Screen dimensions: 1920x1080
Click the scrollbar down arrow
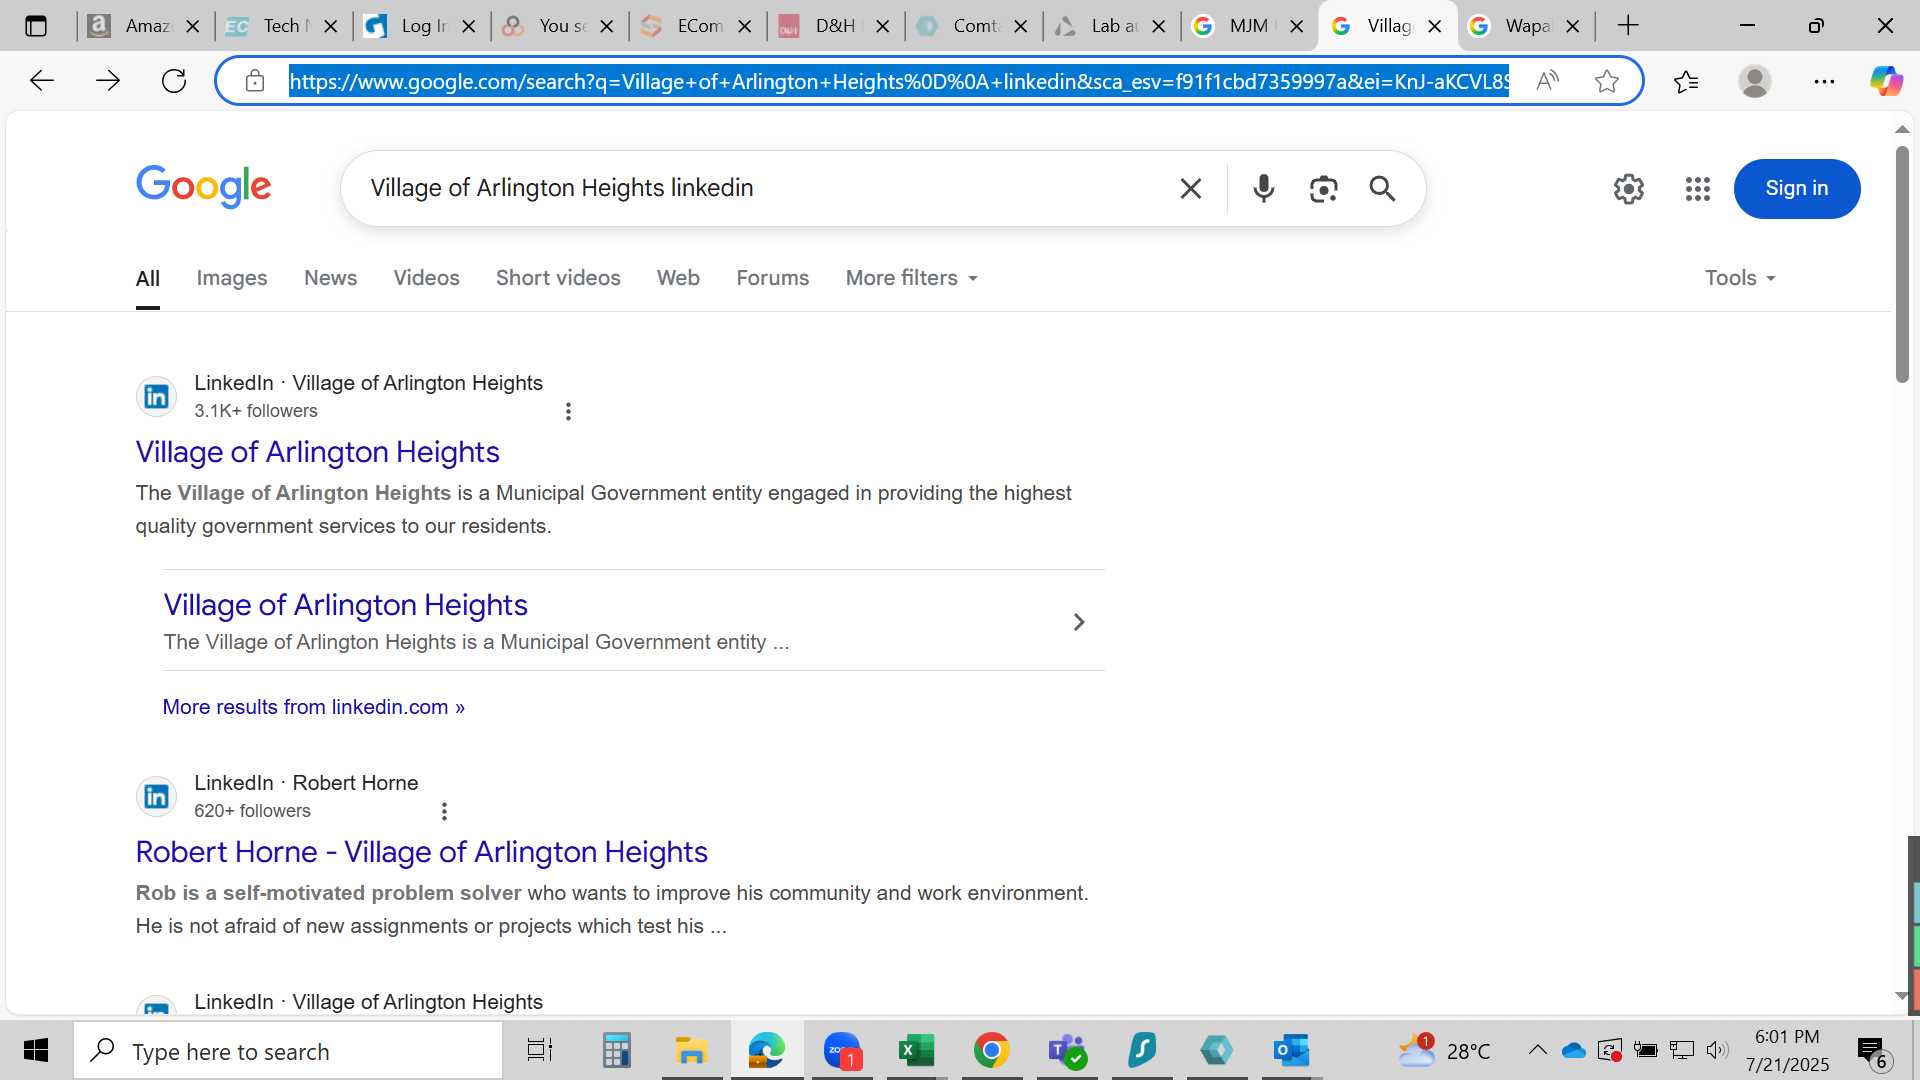click(x=1902, y=996)
